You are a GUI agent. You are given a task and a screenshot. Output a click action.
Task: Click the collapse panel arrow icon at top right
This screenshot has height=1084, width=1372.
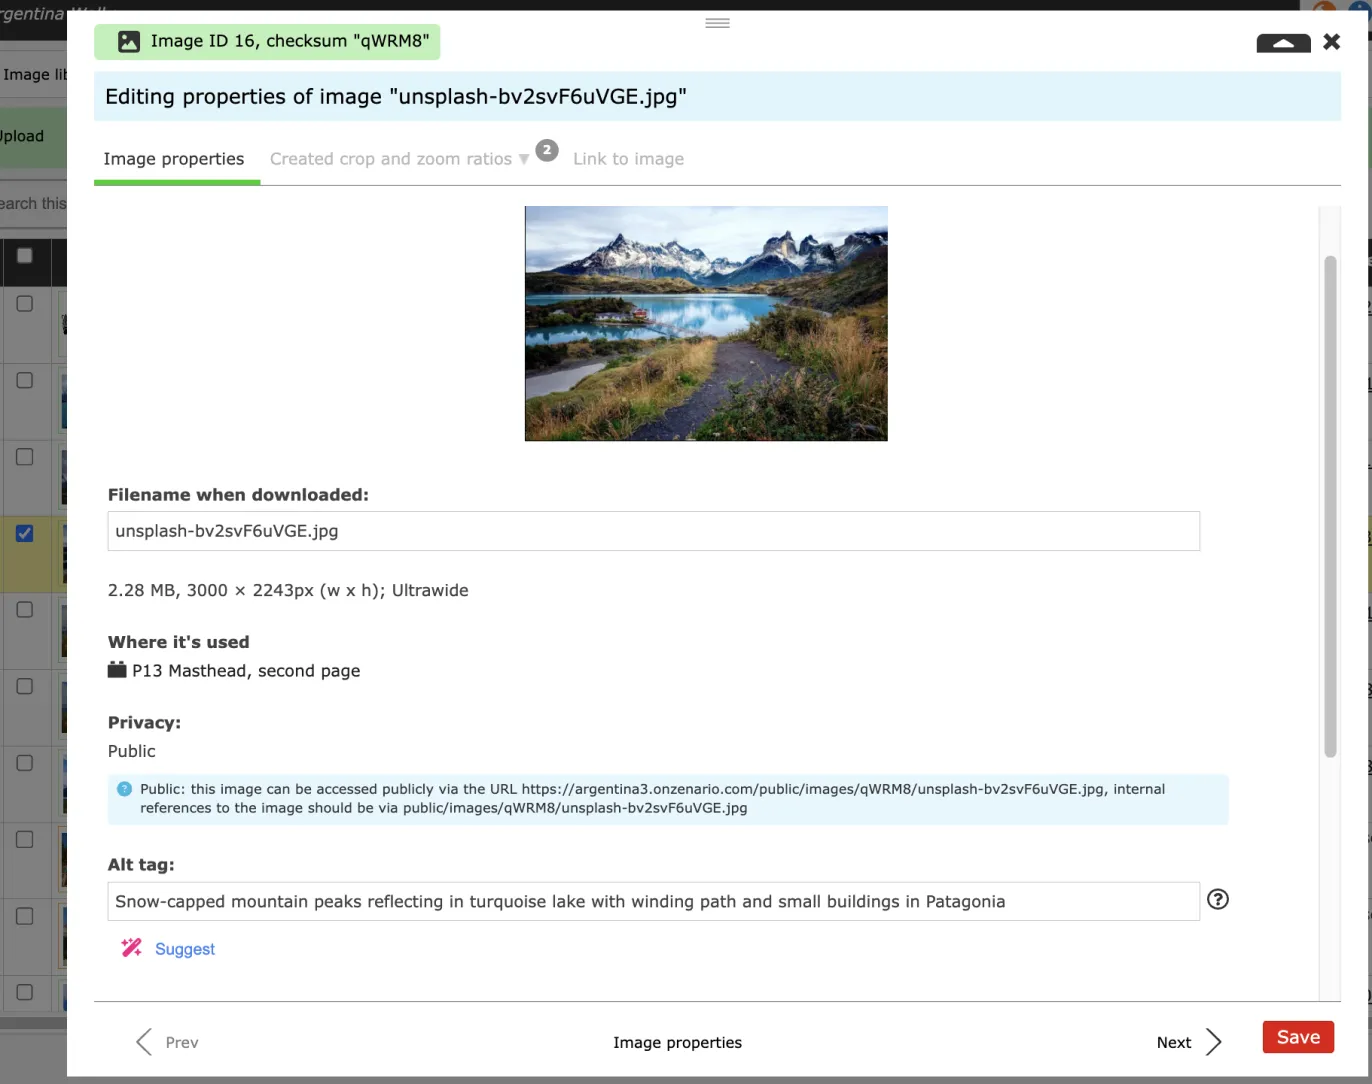(x=1283, y=42)
